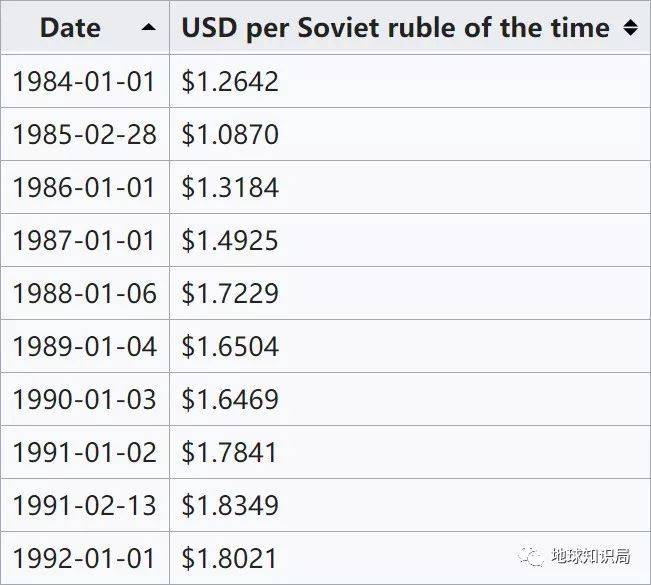The width and height of the screenshot is (651, 585).
Task: Click the $1.2642 value cell
Action: [x=230, y=81]
